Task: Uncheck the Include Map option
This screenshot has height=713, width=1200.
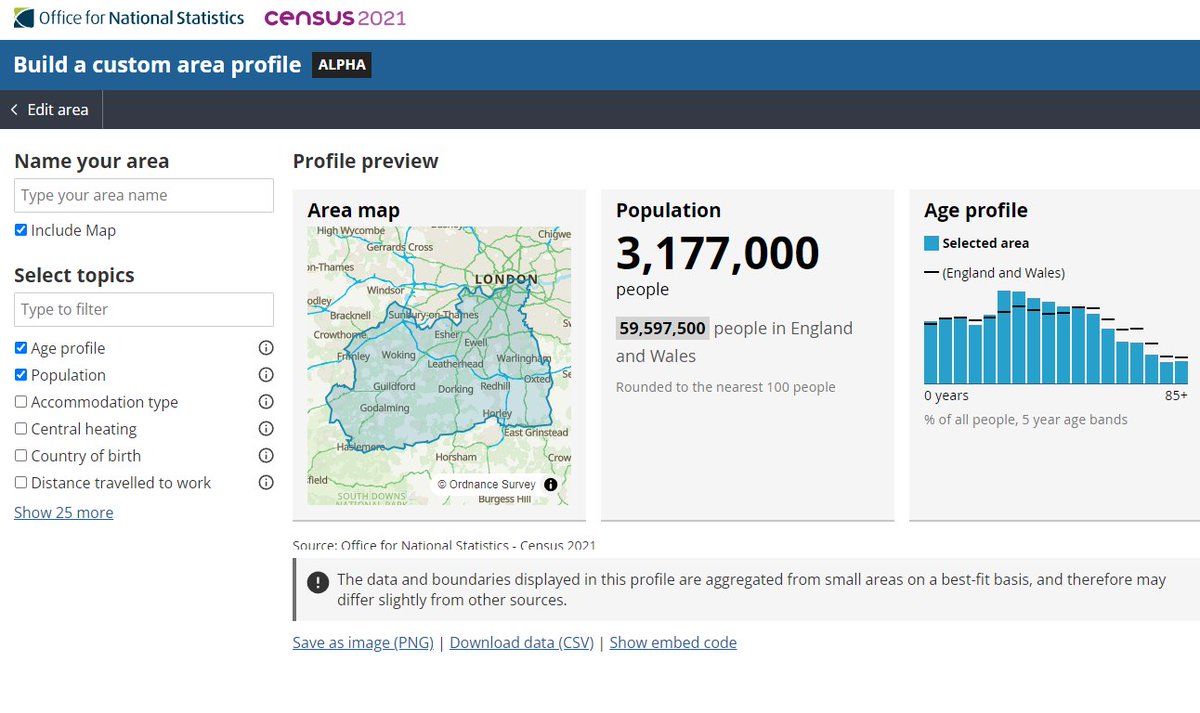Action: tap(21, 230)
